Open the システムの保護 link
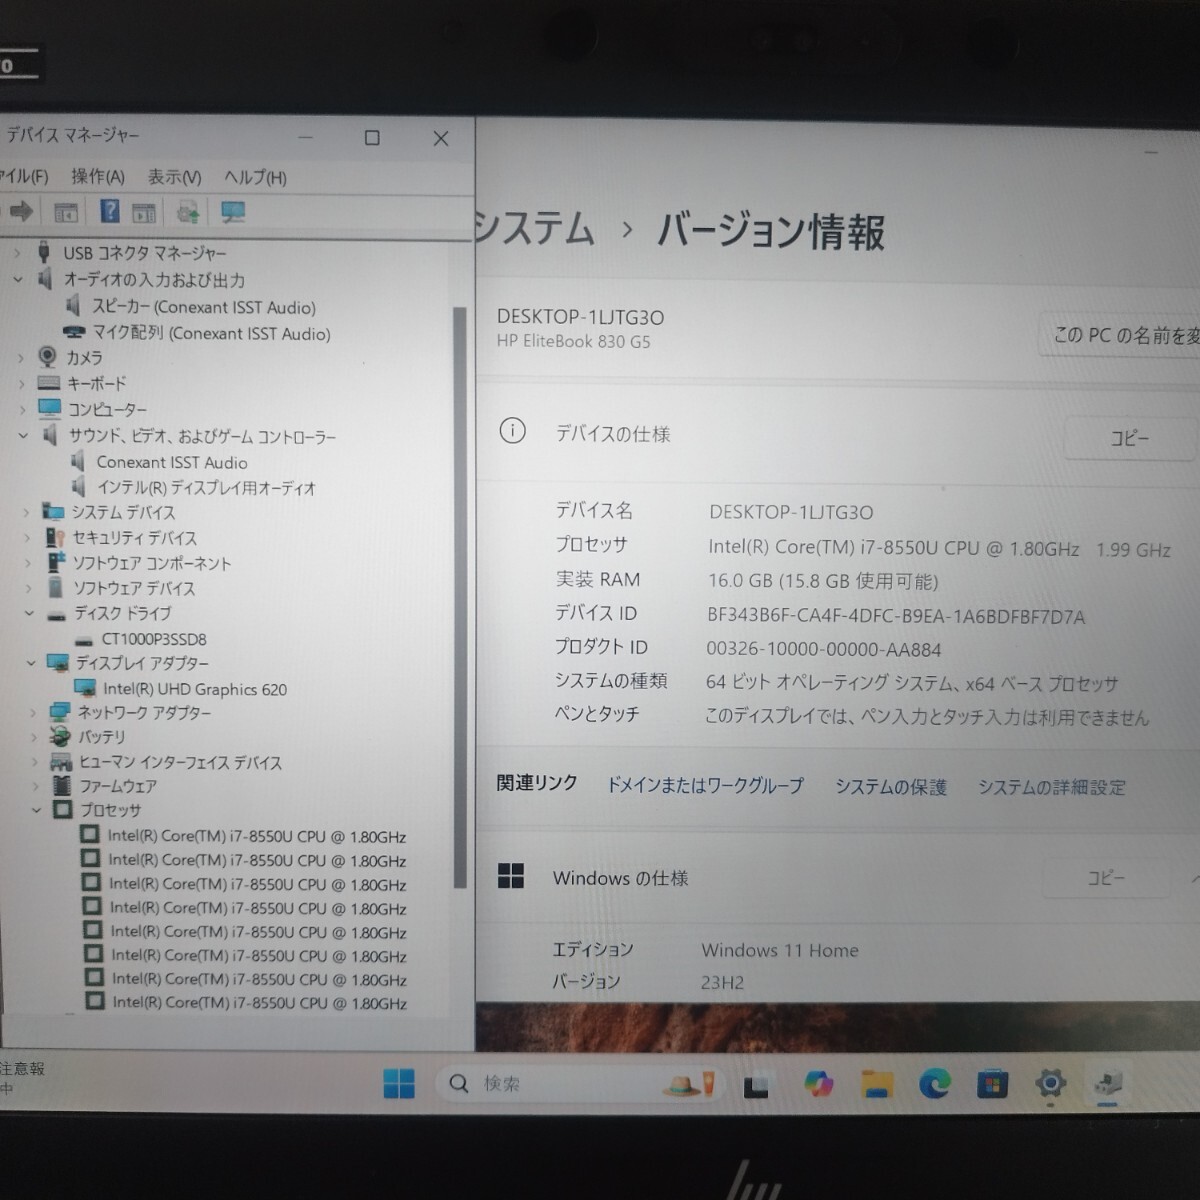Image resolution: width=1200 pixels, height=1200 pixels. [x=889, y=787]
